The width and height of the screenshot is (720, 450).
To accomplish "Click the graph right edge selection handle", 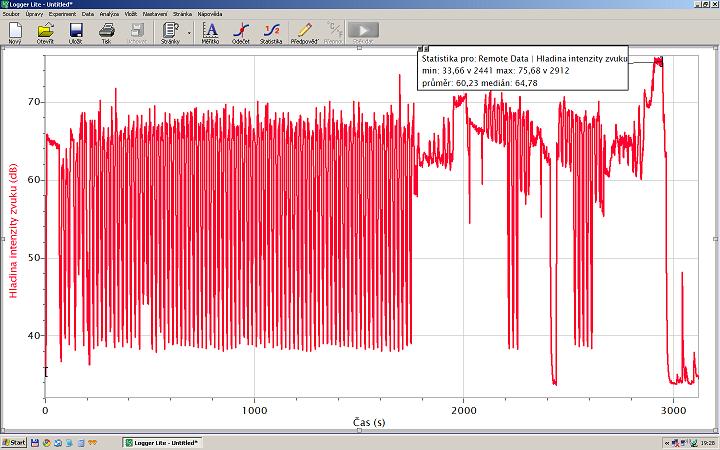I will (x=715, y=239).
